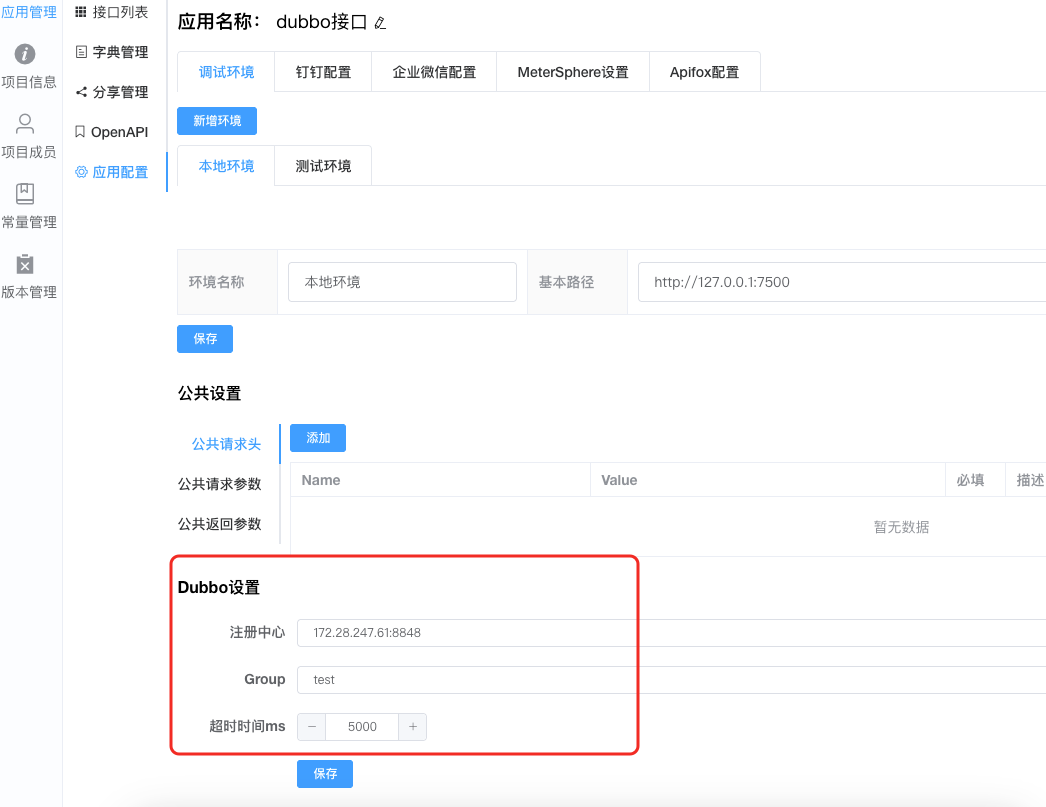Click the edit pencil icon beside dubbo接口
This screenshot has height=807, width=1046.
(x=379, y=23)
